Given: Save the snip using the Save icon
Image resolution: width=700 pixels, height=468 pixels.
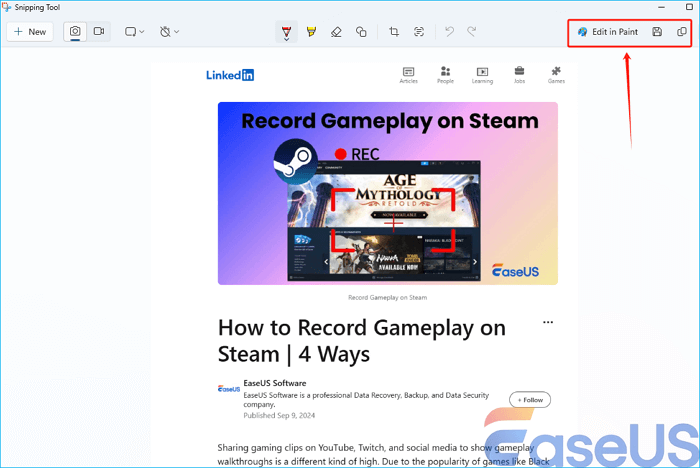Looking at the screenshot, I should [657, 32].
